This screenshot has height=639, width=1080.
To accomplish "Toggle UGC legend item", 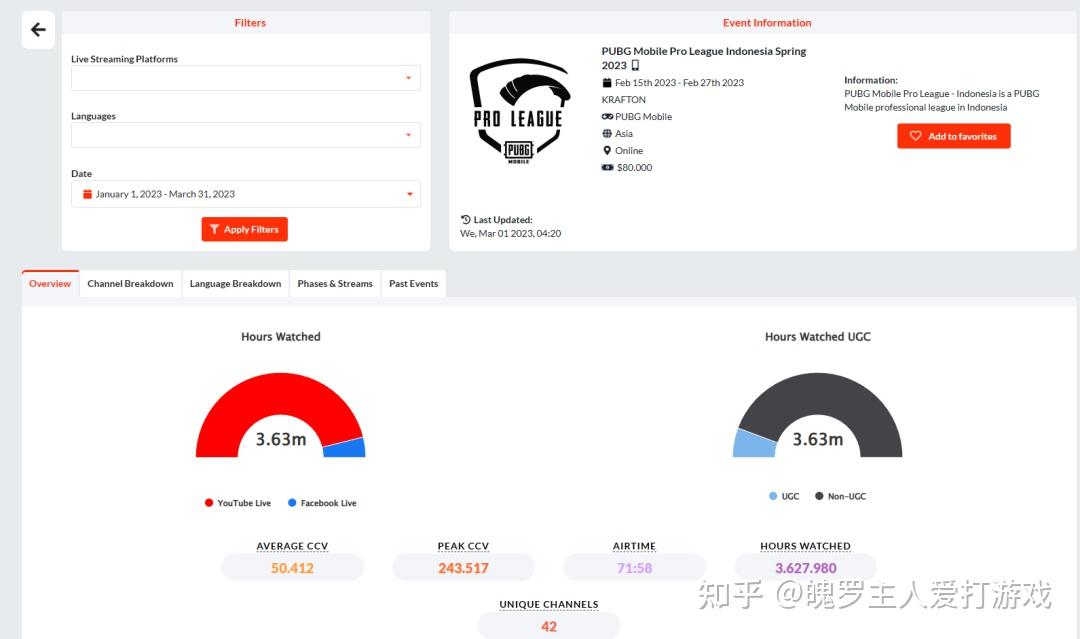I will pyautogui.click(x=784, y=496).
